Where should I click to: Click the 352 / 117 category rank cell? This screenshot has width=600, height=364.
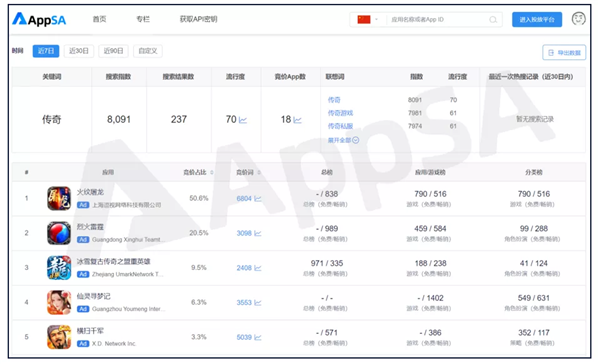coord(533,333)
